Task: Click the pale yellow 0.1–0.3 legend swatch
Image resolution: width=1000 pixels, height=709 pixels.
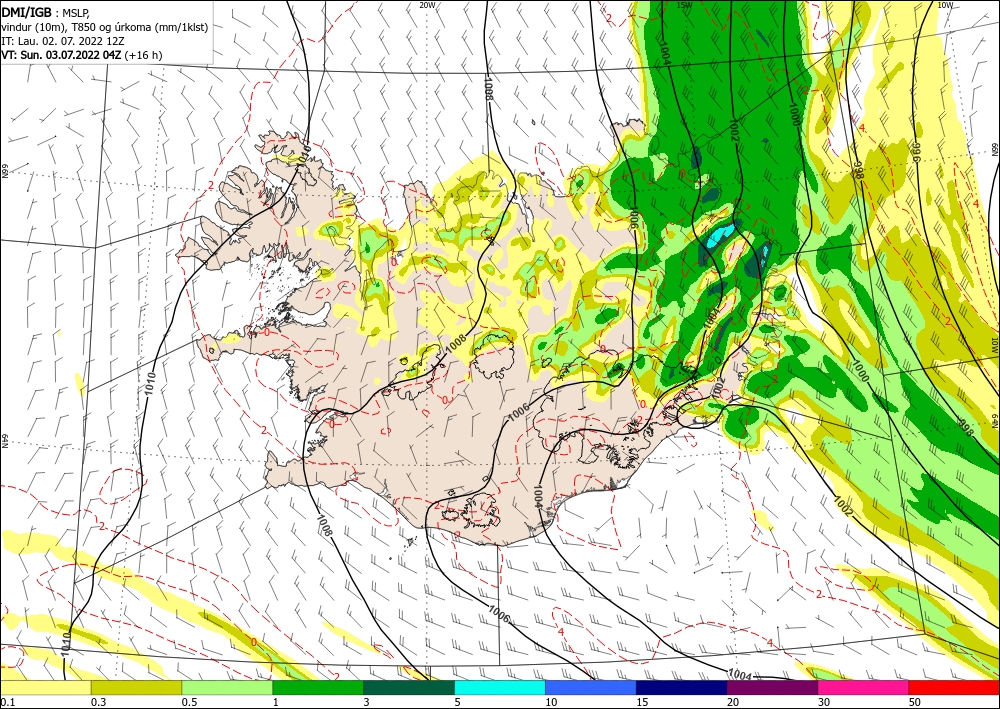Action: [x=45, y=687]
